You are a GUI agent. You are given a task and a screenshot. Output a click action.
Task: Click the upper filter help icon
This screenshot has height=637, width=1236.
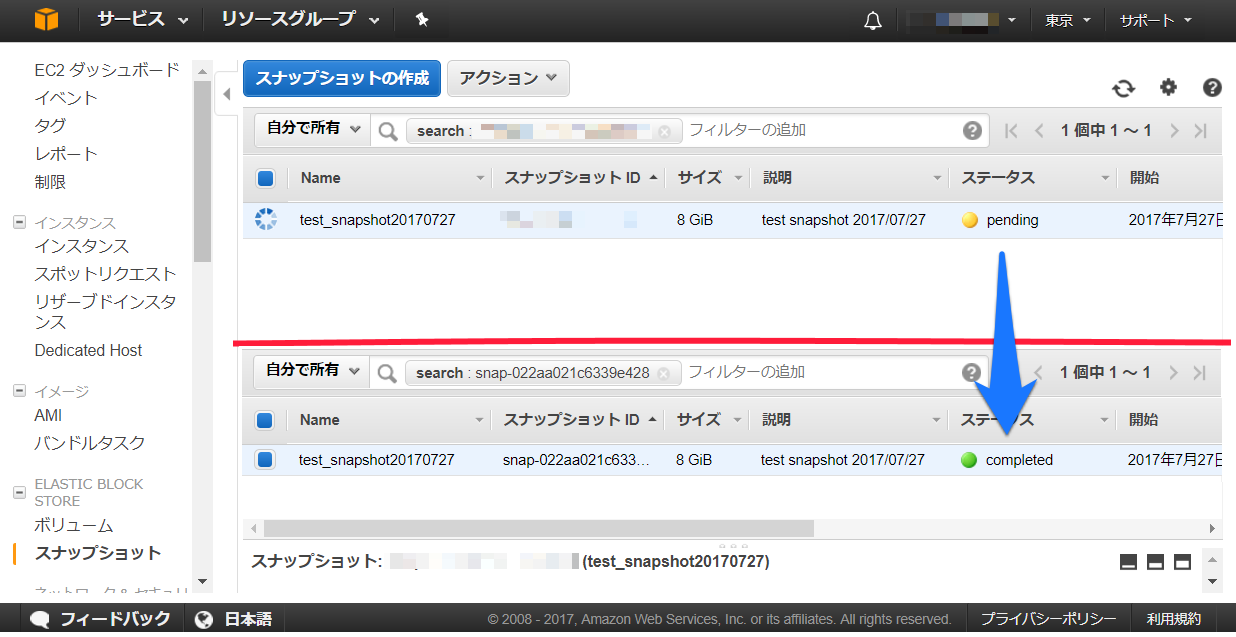[x=972, y=131]
